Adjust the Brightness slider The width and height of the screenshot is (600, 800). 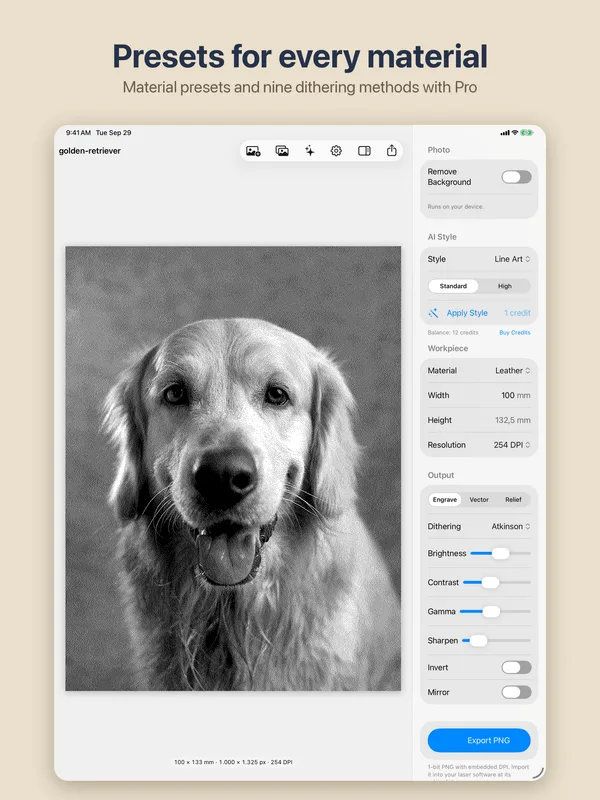pos(500,553)
